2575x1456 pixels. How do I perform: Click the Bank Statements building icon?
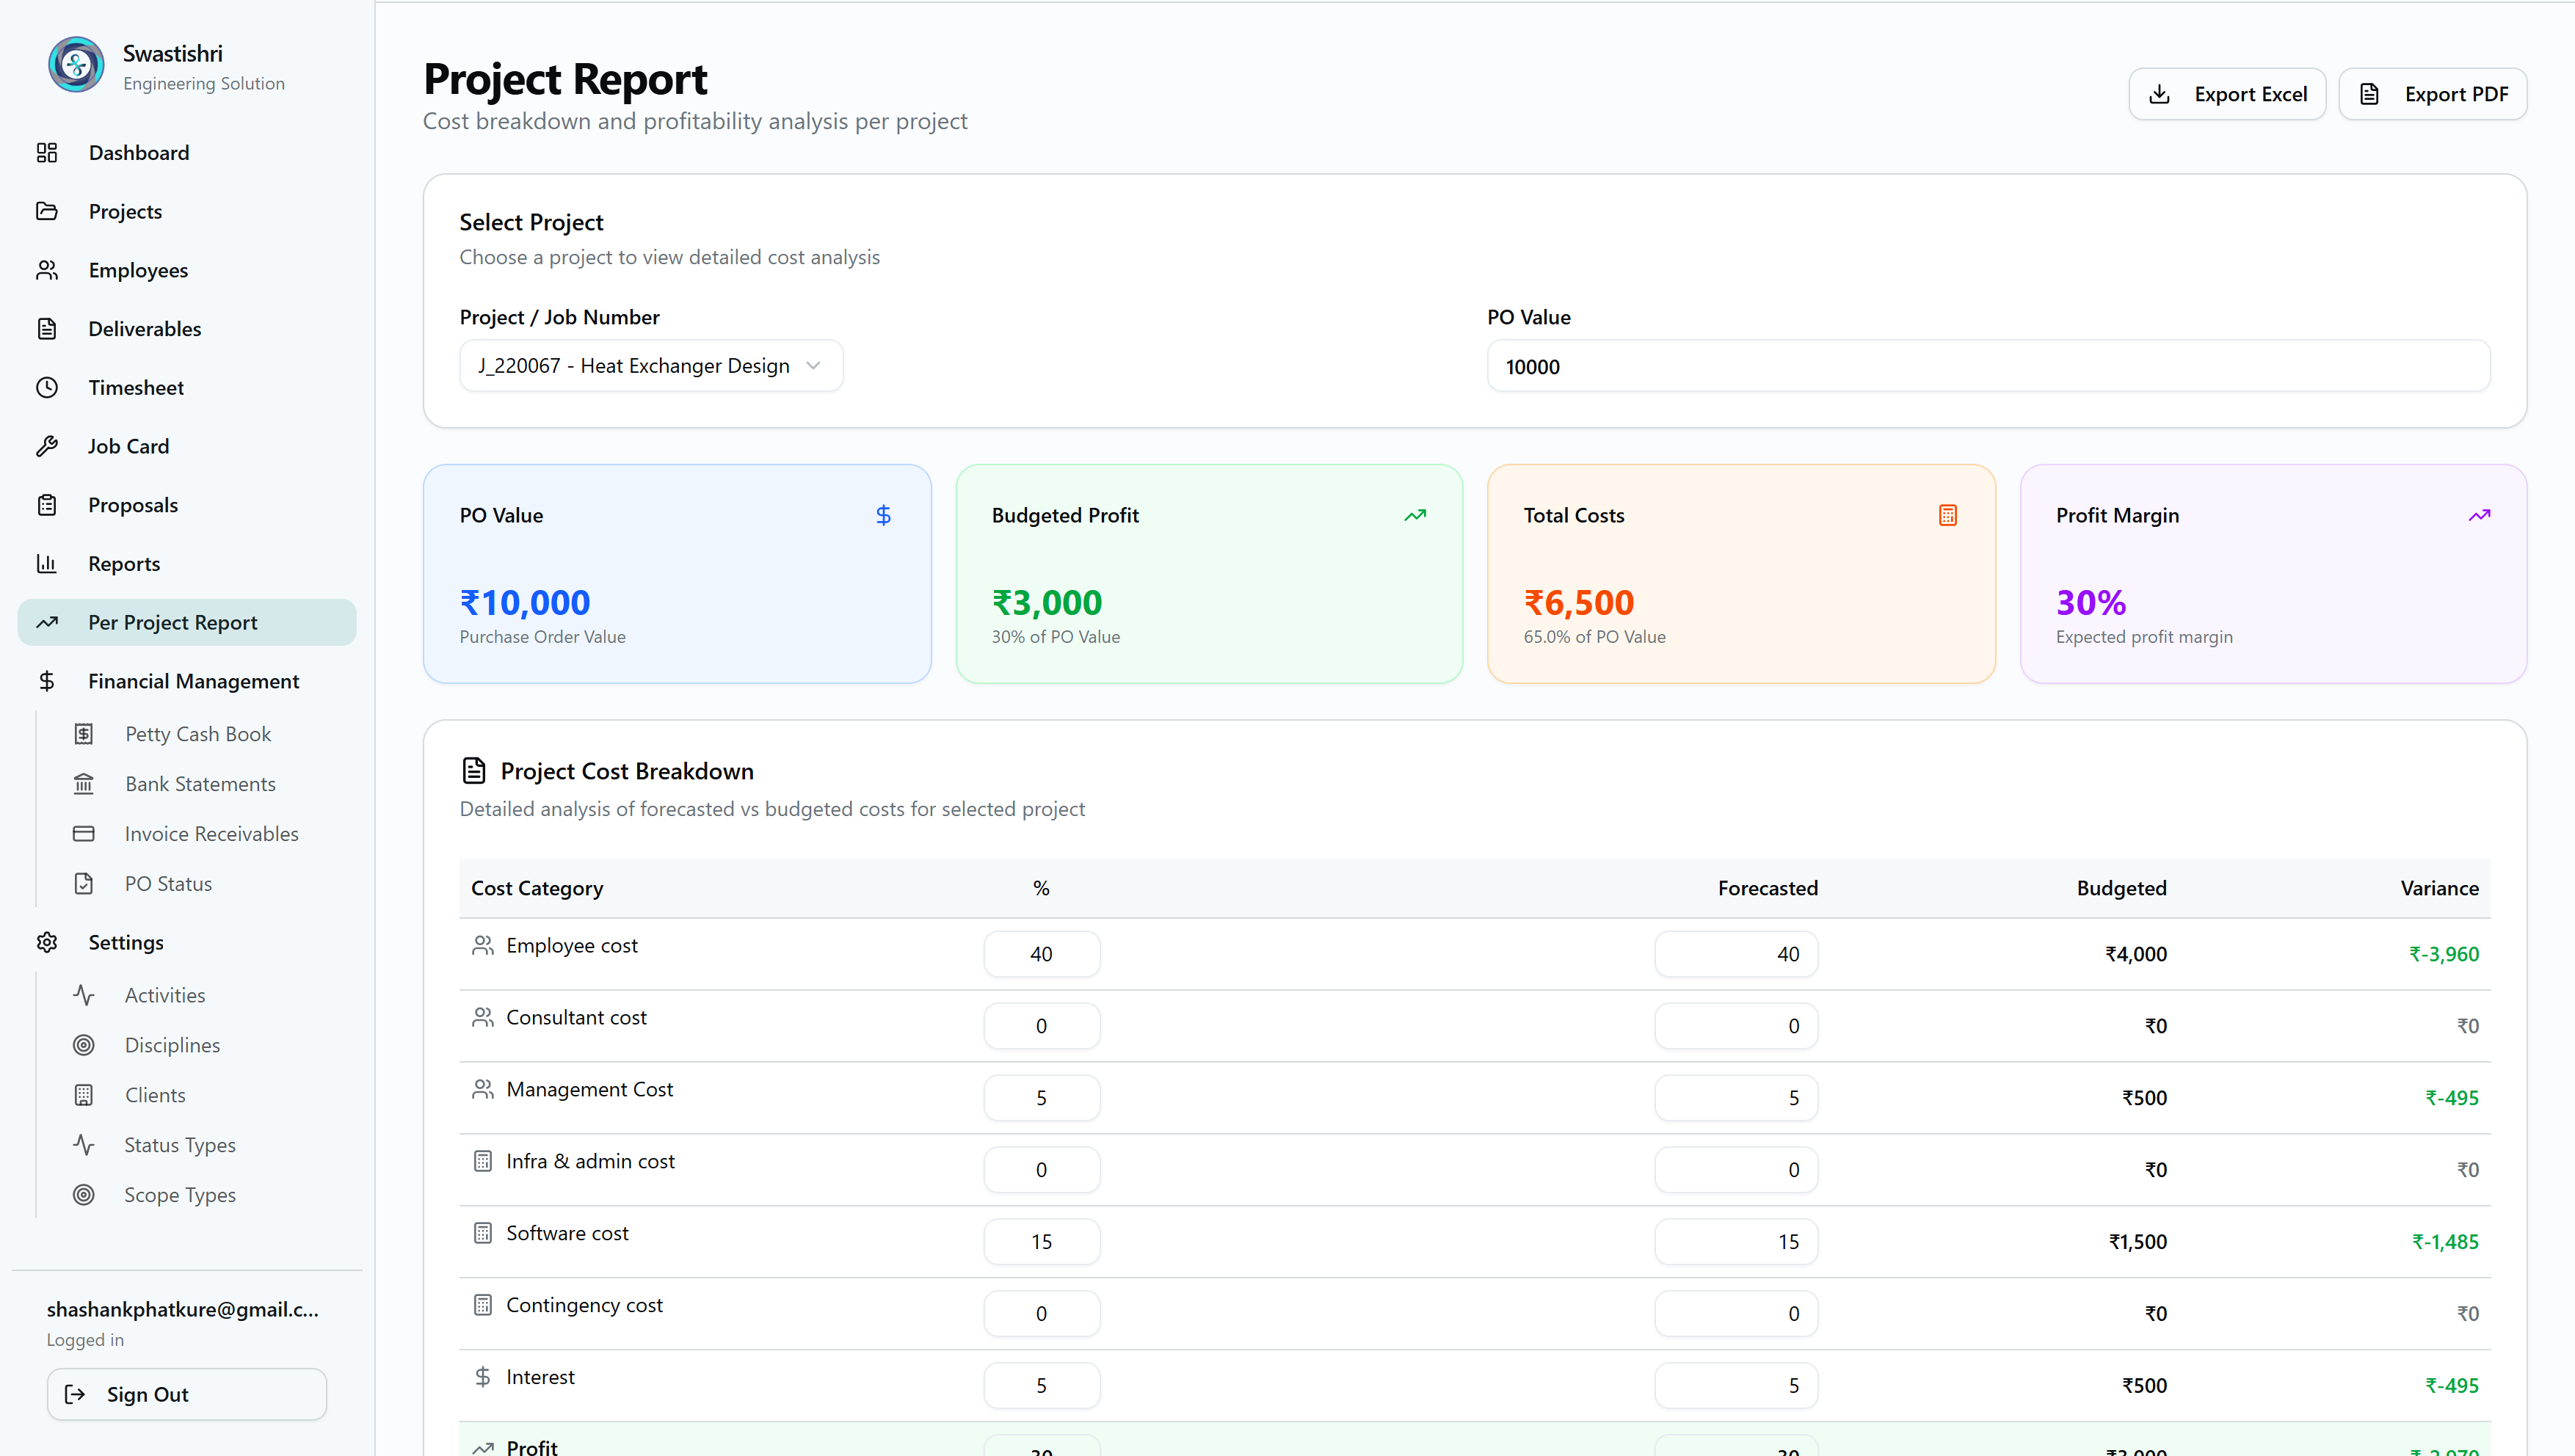(x=84, y=784)
